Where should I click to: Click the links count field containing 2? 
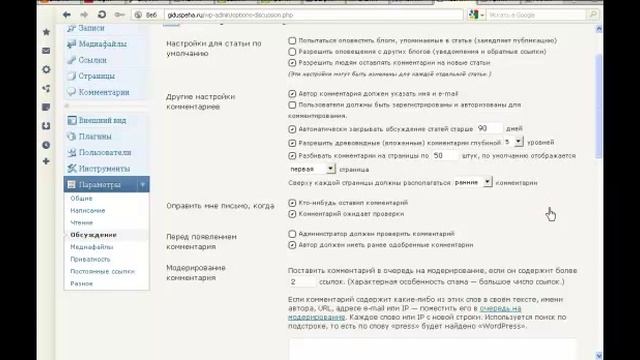tap(302, 282)
